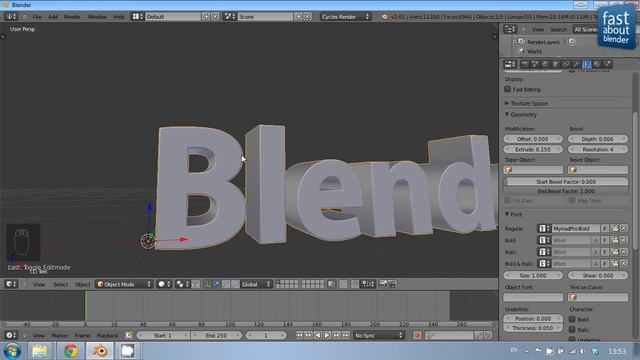Toggle the Map Taper checkbox

pos(572,200)
